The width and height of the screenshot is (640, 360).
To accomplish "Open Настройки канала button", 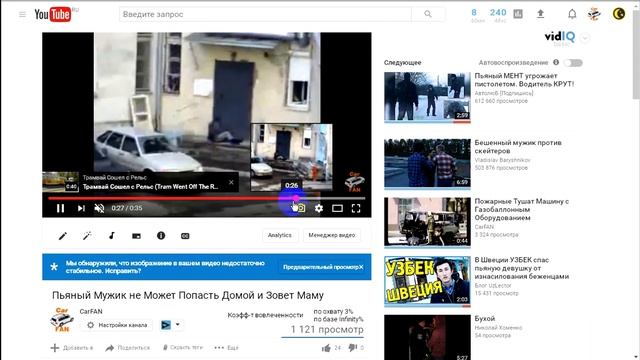I will 117,325.
